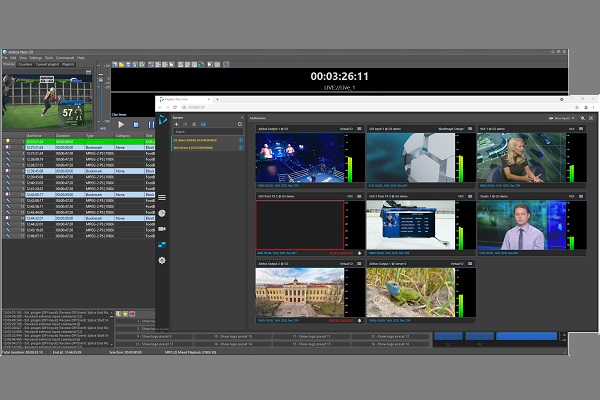The image size is (600, 400).
Task: Open the Studio 1 tile menu
Action: click(581, 196)
